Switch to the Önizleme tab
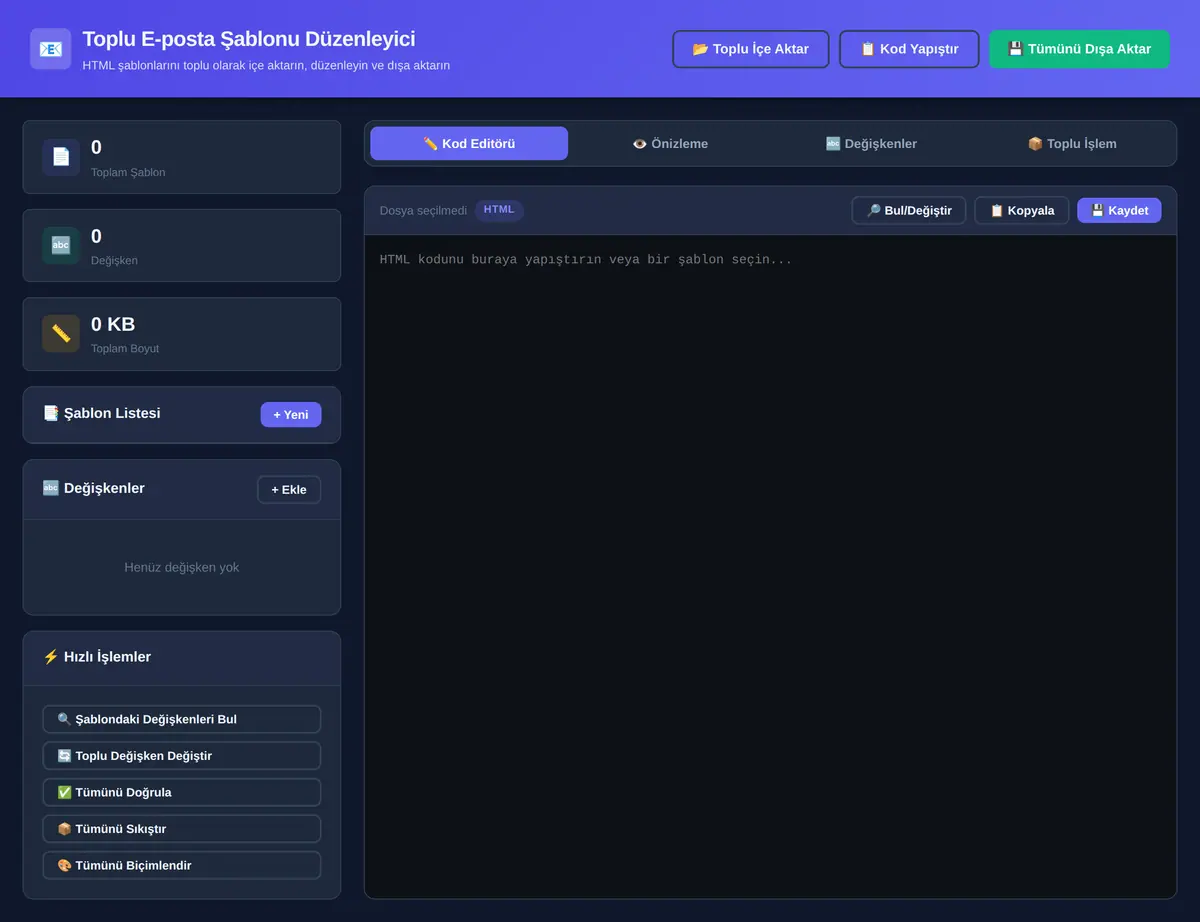This screenshot has height=922, width=1200. click(x=670, y=143)
